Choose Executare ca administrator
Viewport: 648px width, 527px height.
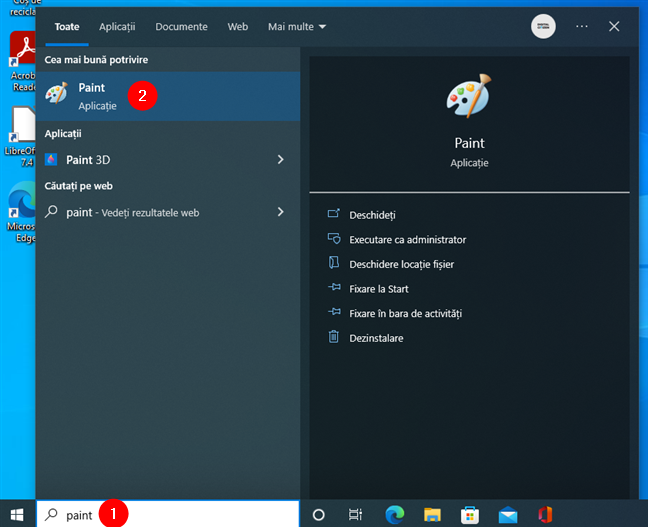click(407, 240)
